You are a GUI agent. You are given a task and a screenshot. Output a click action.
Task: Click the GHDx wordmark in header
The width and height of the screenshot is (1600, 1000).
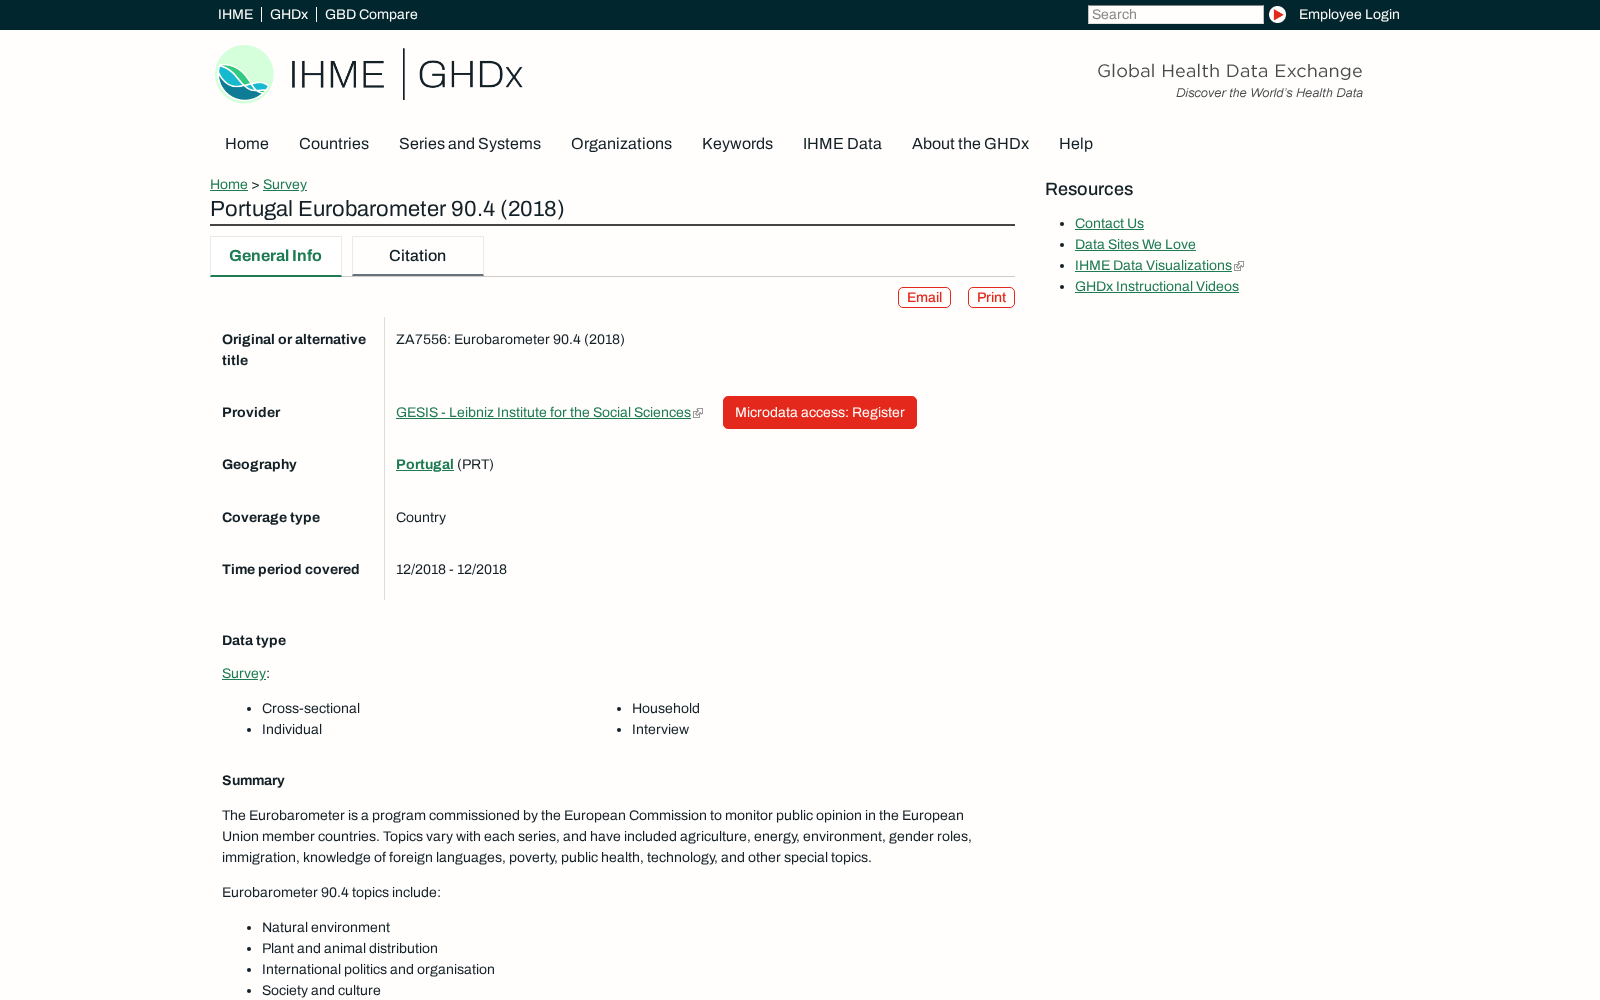470,75
